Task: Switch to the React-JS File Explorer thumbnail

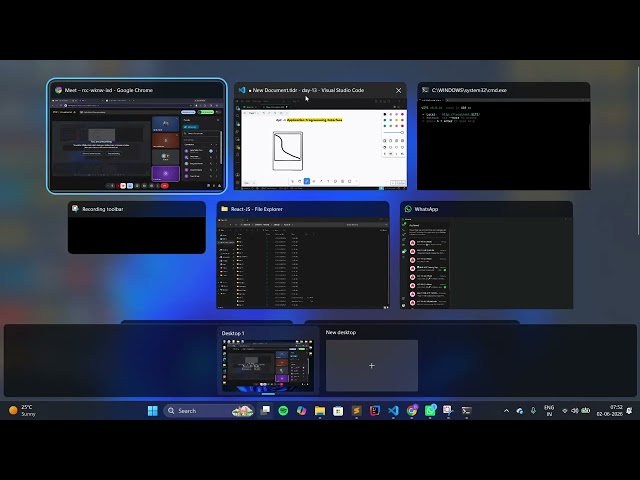Action: [x=303, y=255]
